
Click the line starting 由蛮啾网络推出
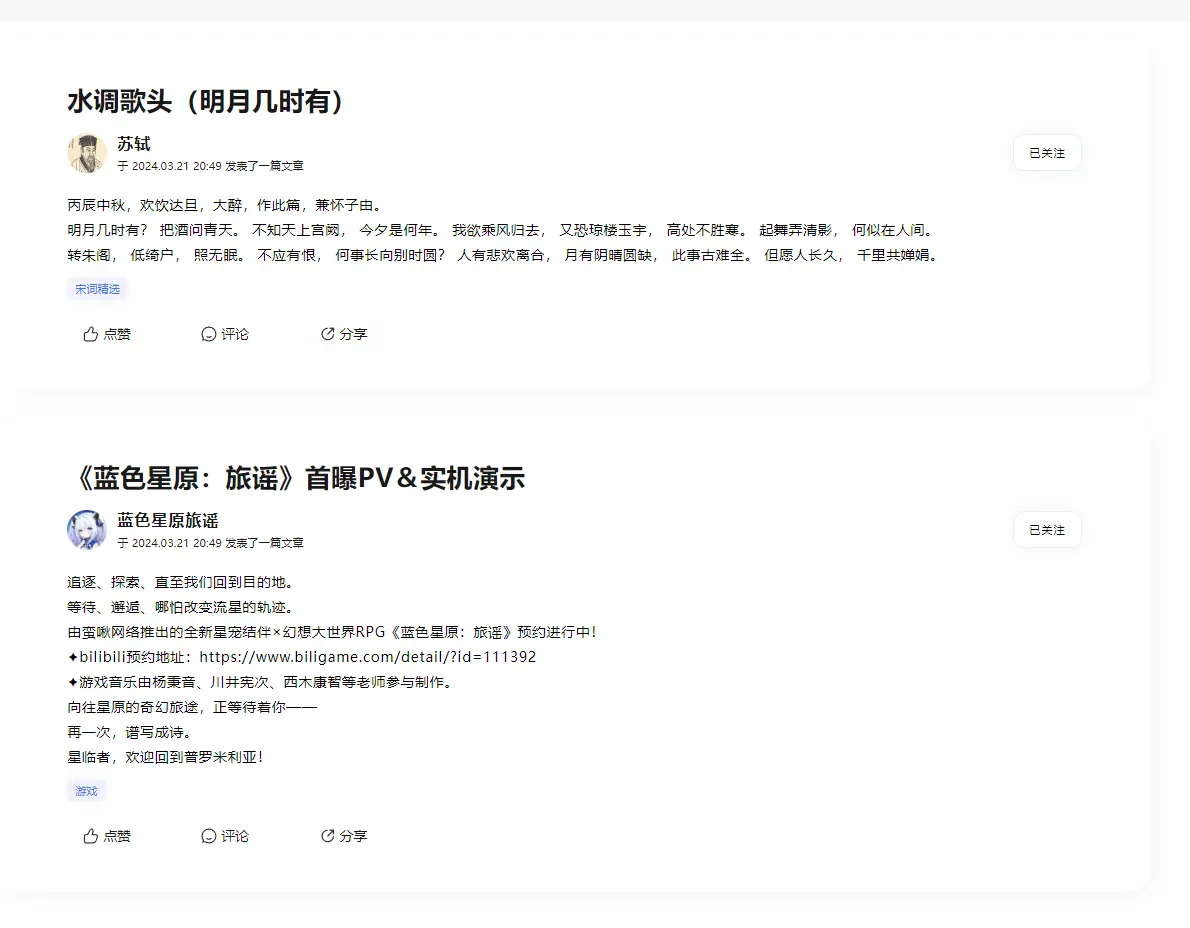332,632
